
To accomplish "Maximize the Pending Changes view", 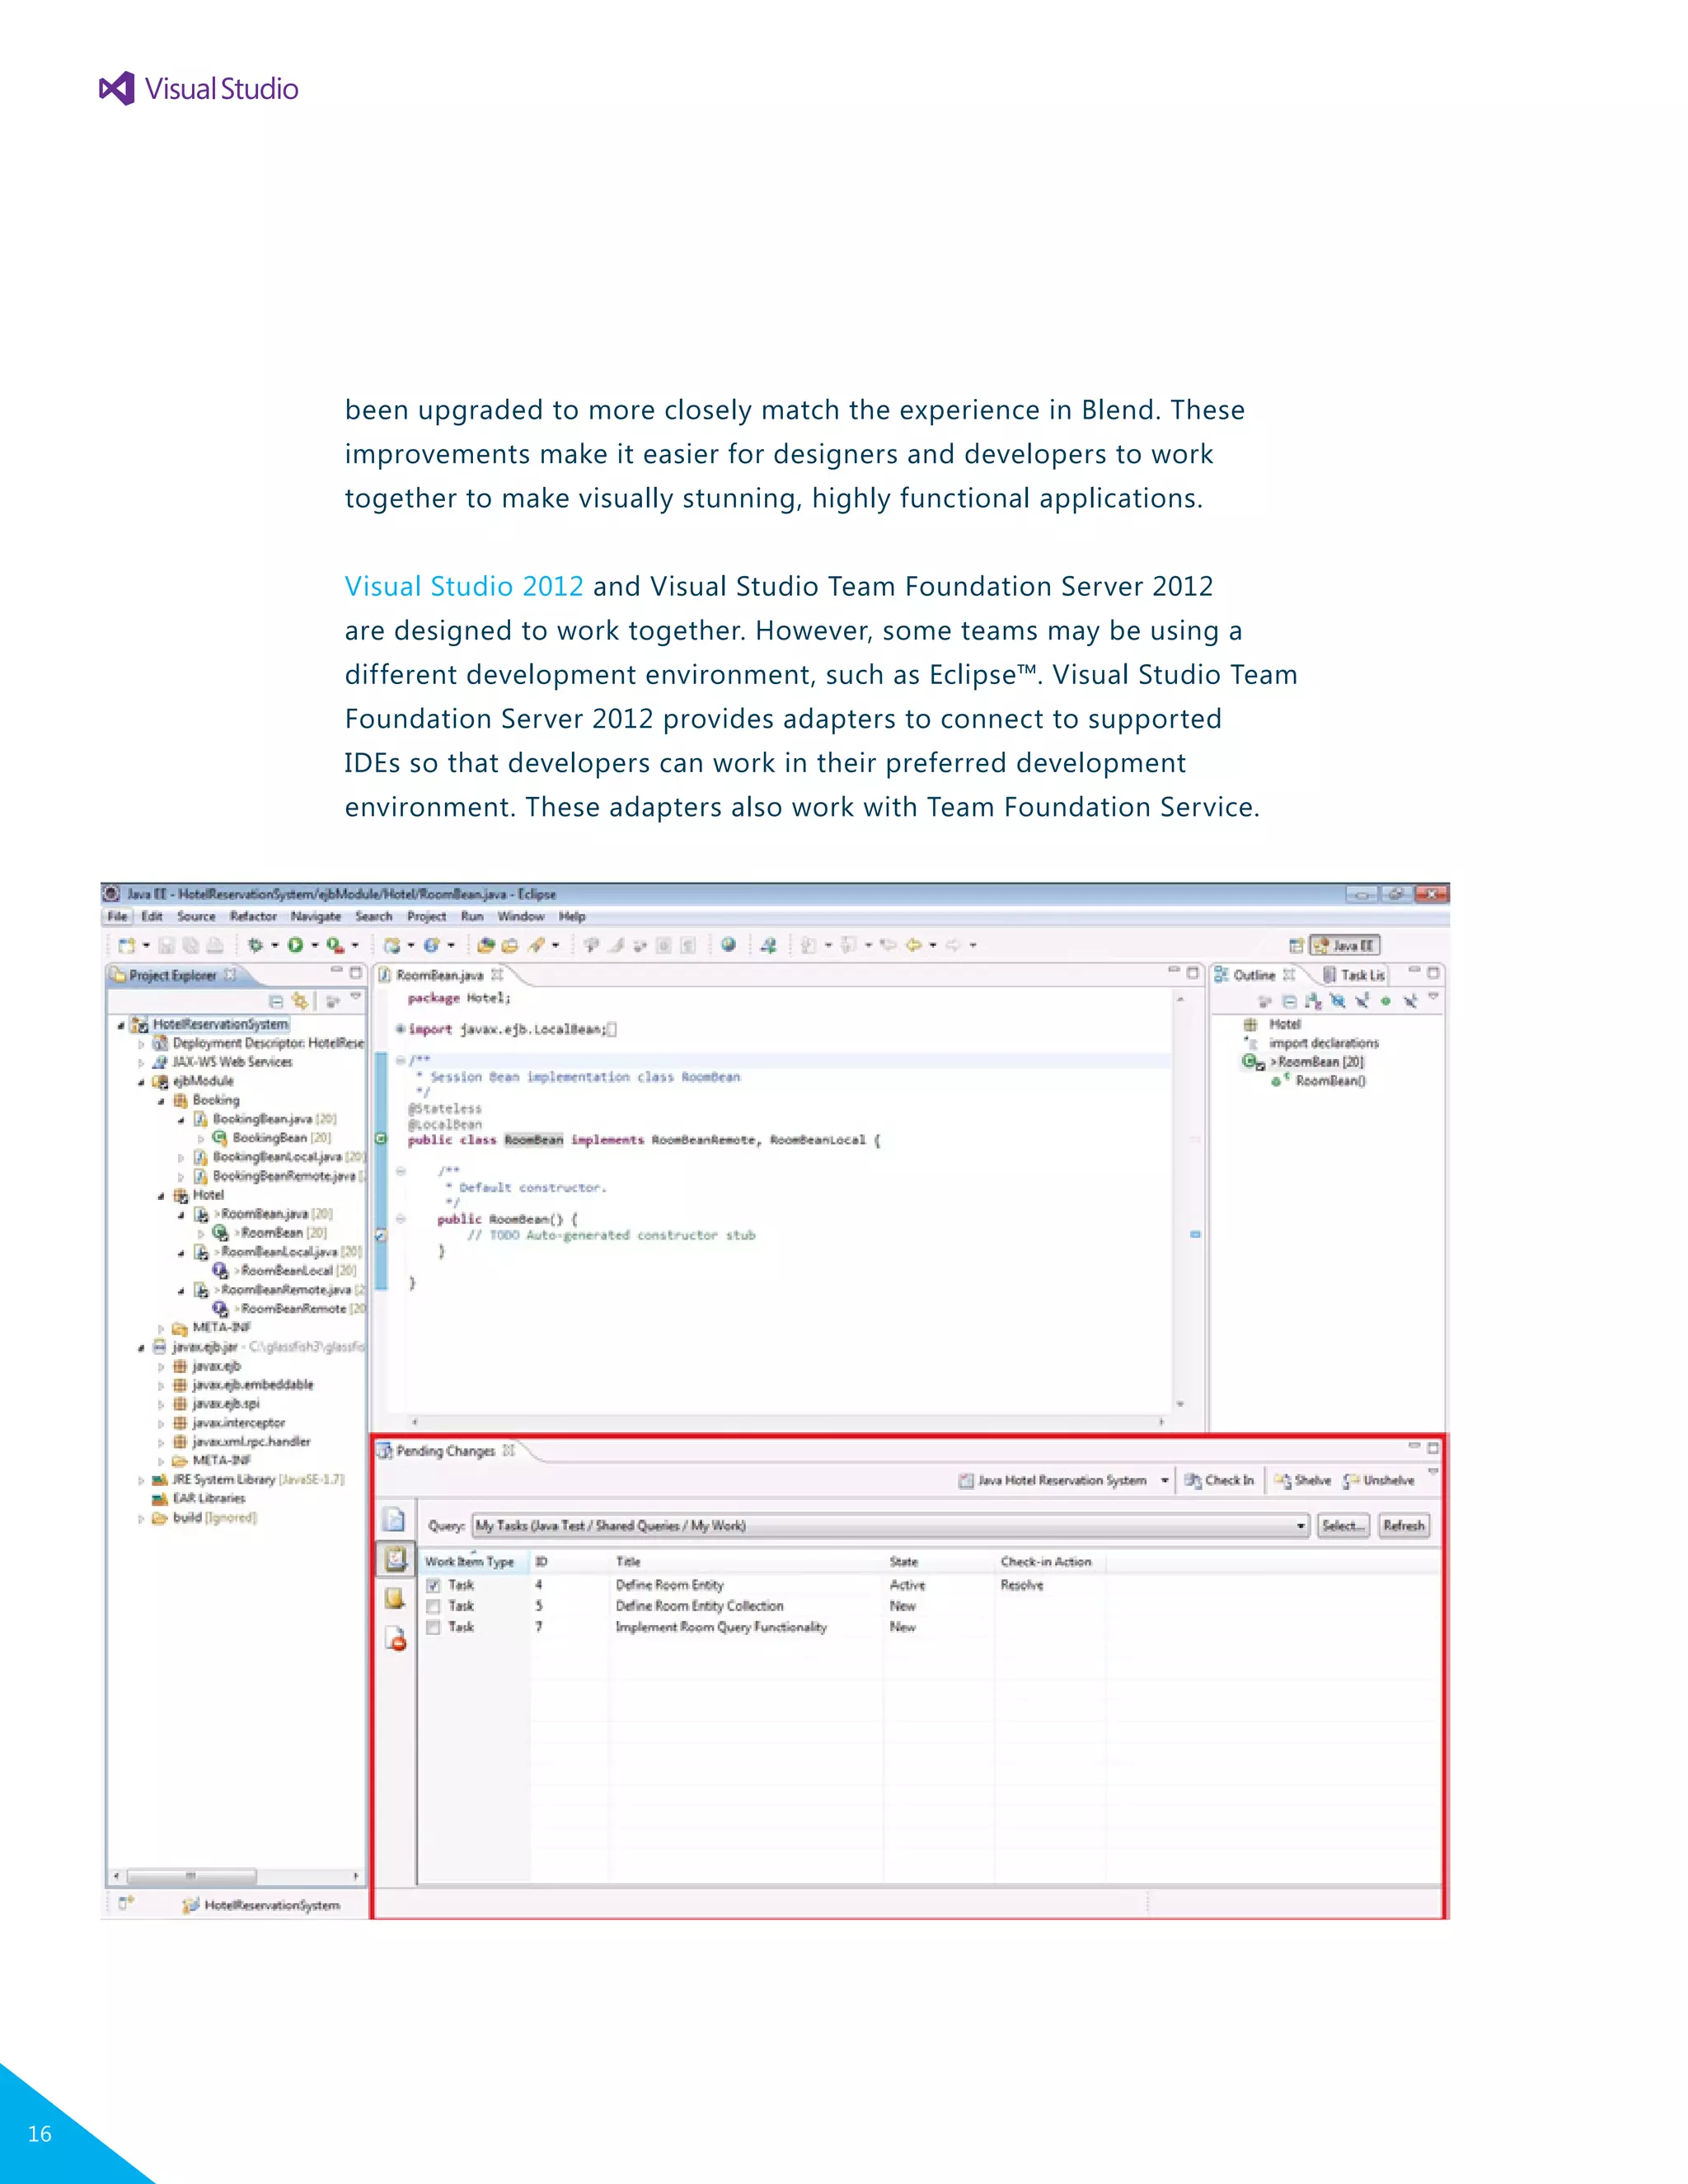I will click(1433, 1448).
